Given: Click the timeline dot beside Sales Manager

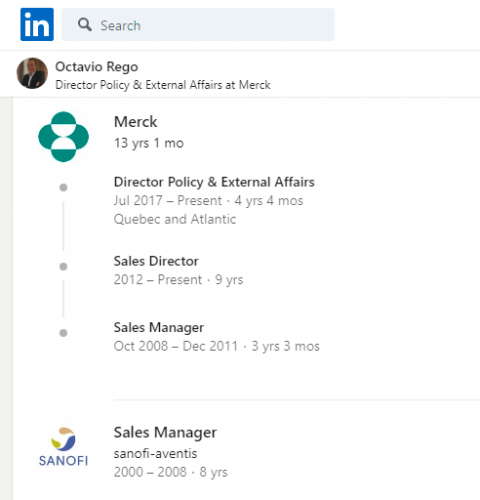Looking at the screenshot, I should [63, 333].
